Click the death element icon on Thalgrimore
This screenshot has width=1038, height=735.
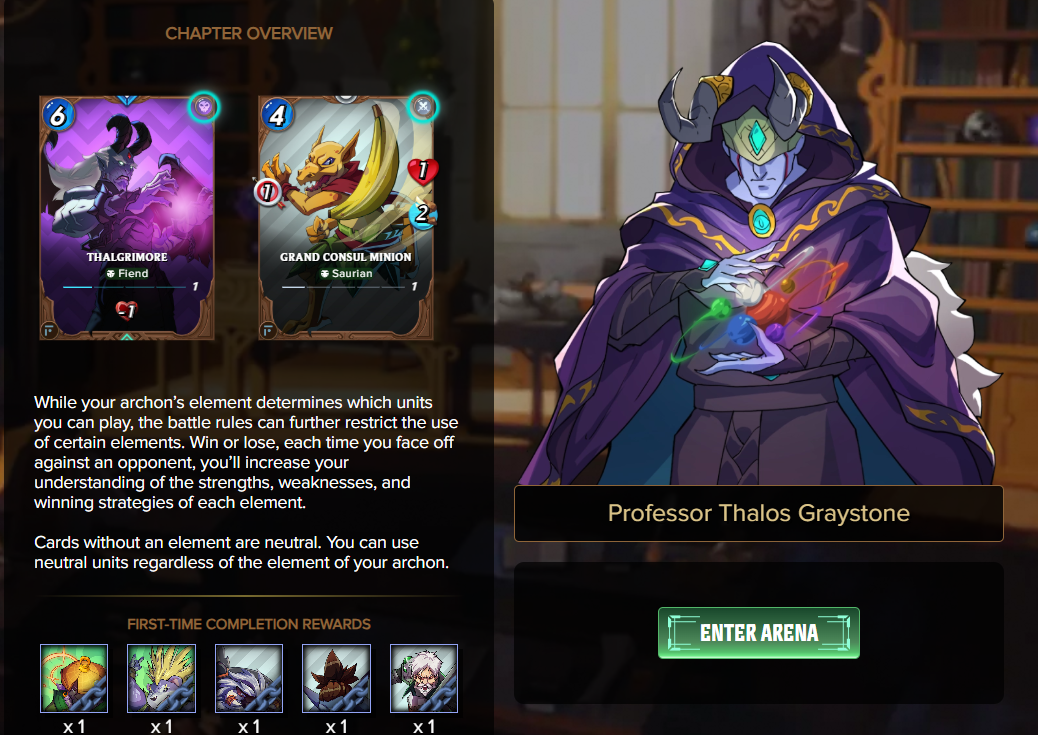pyautogui.click(x=203, y=107)
